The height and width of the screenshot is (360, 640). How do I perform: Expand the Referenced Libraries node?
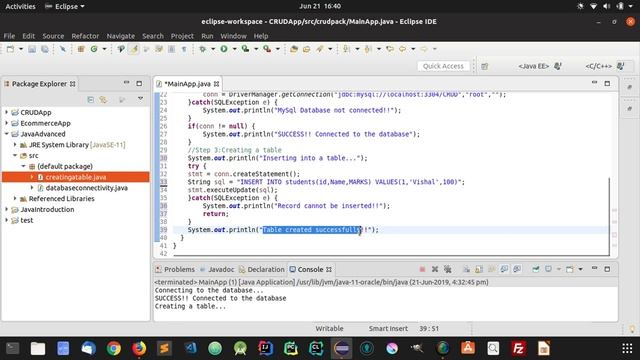point(15,198)
